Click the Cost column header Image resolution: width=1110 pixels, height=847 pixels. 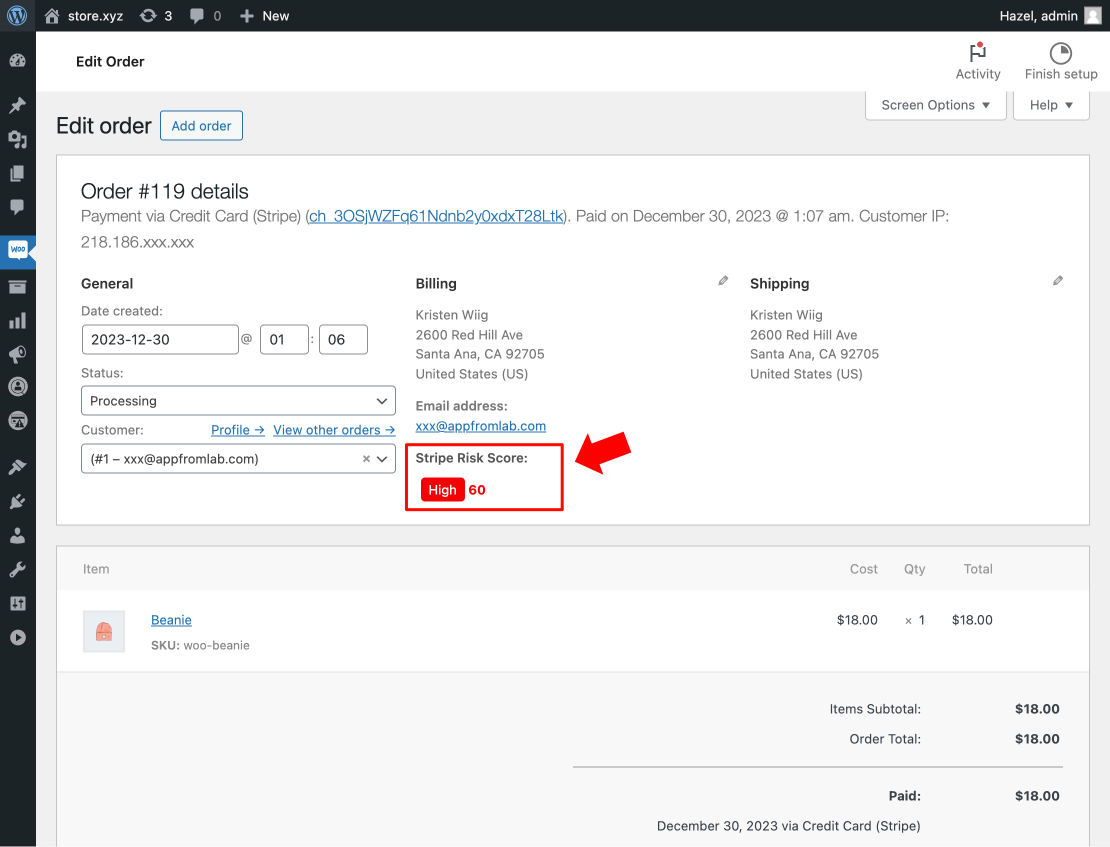coord(863,569)
